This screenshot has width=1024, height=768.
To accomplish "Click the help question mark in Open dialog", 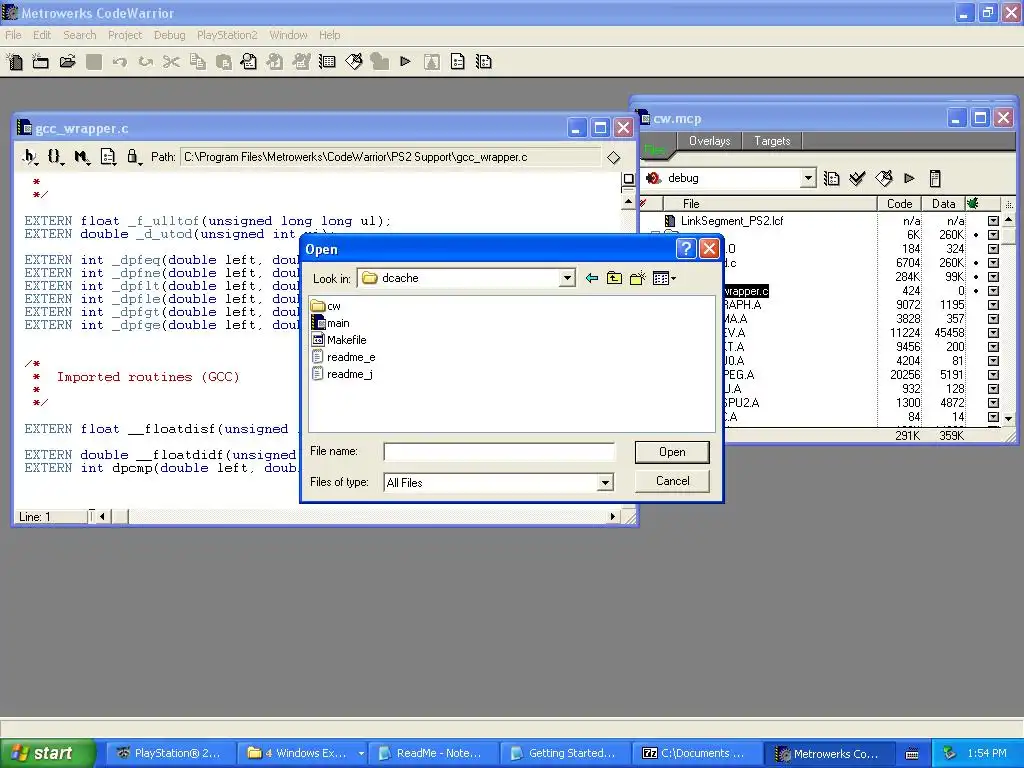I will pos(685,249).
